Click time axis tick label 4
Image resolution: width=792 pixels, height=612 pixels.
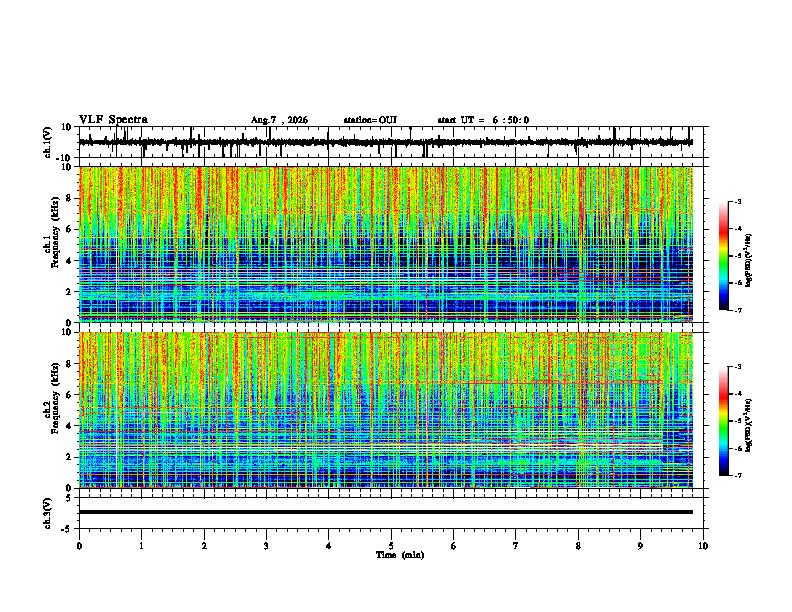coord(329,546)
